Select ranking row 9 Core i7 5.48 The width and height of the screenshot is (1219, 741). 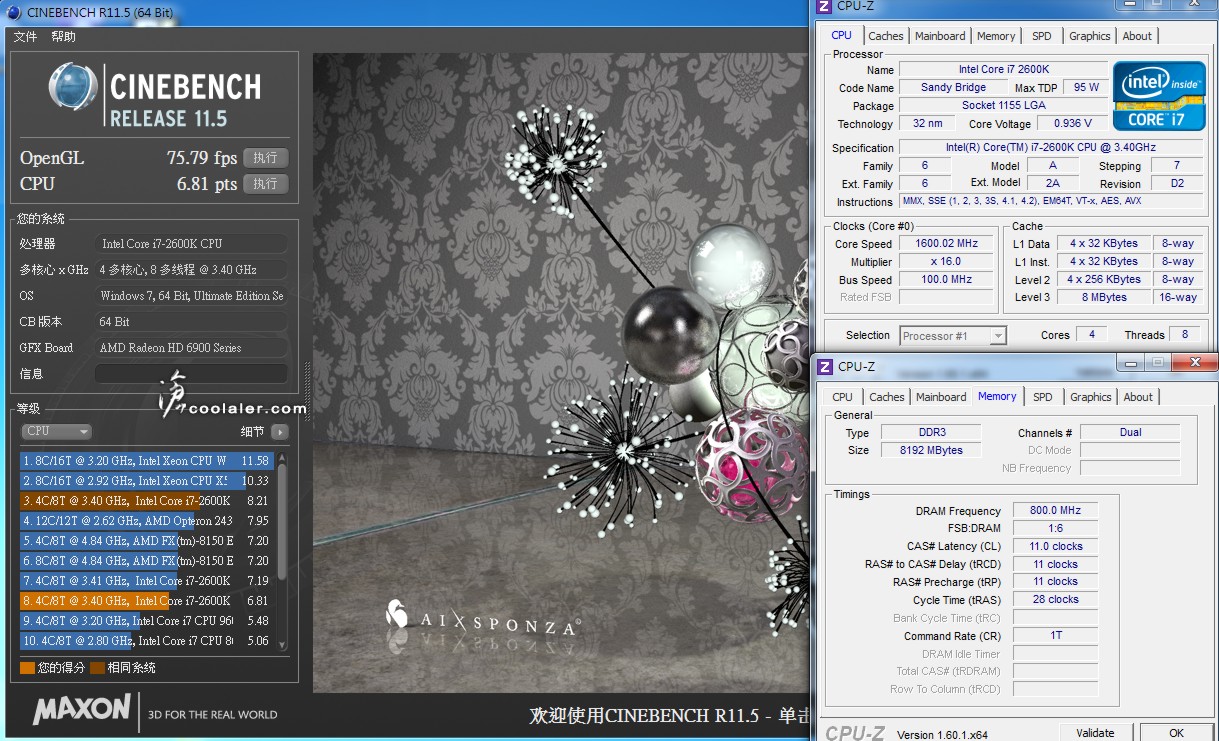[147, 621]
